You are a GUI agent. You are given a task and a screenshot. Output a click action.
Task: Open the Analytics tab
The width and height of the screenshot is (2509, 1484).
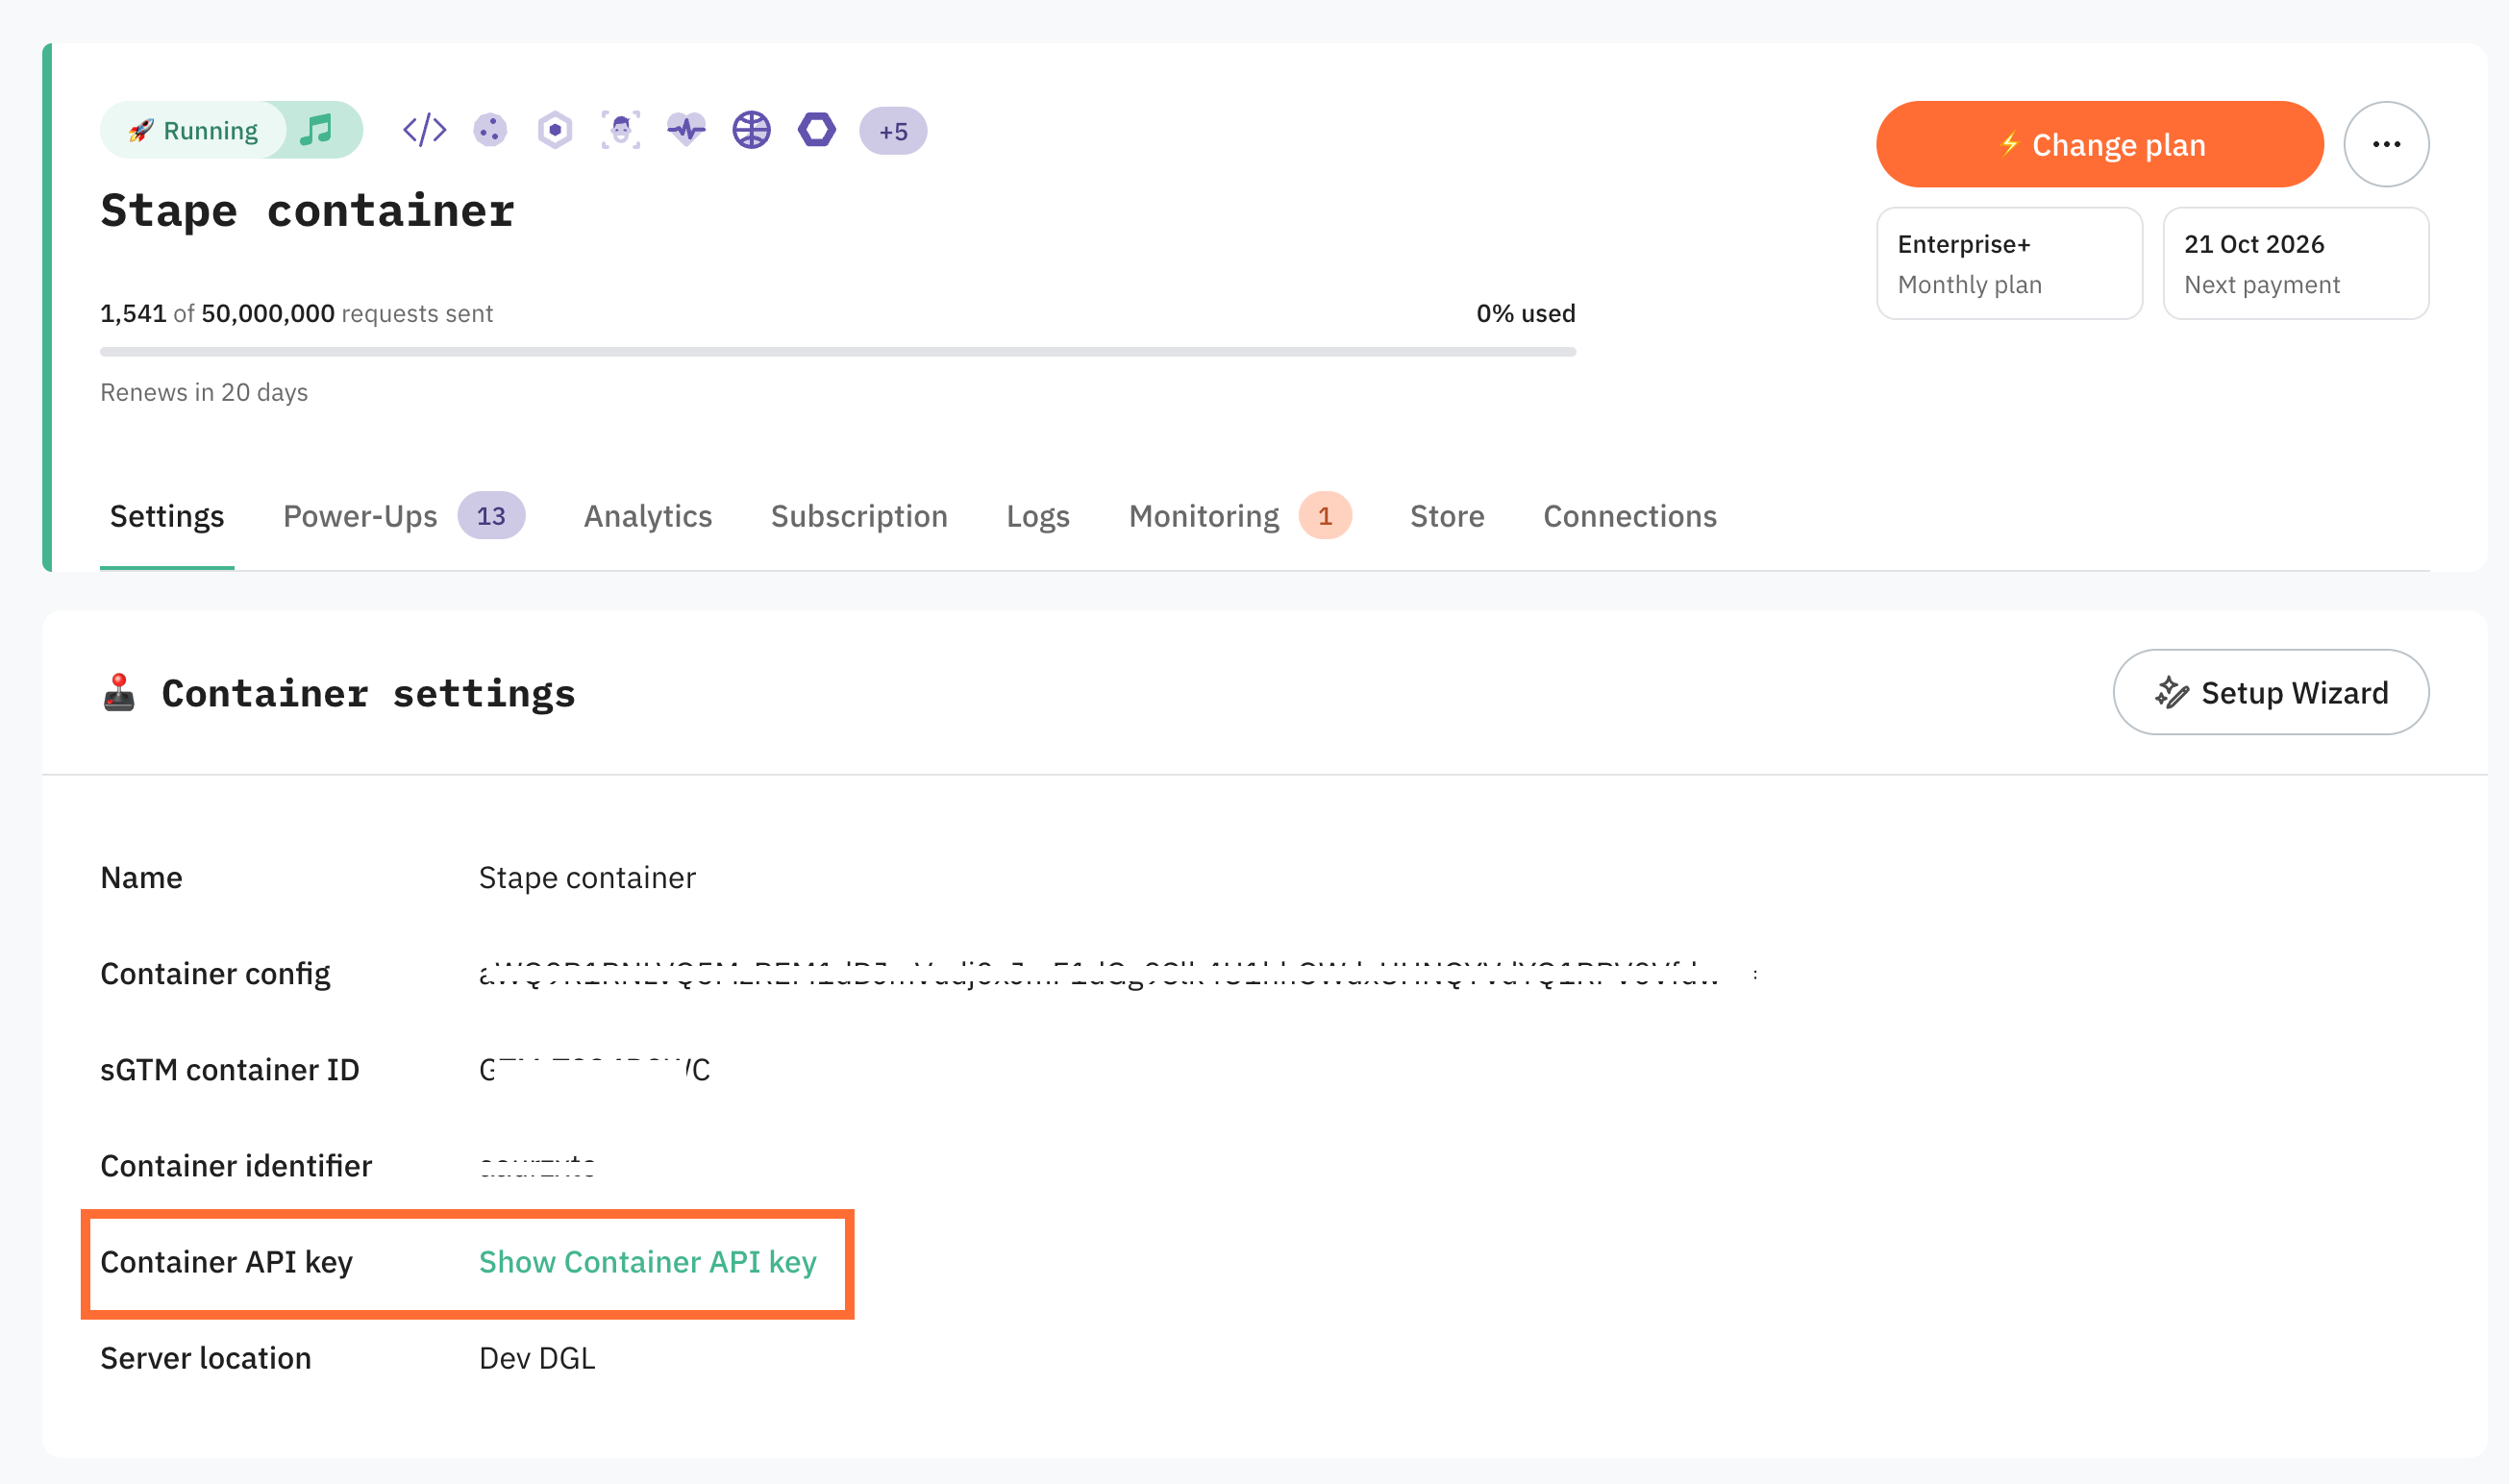(648, 516)
